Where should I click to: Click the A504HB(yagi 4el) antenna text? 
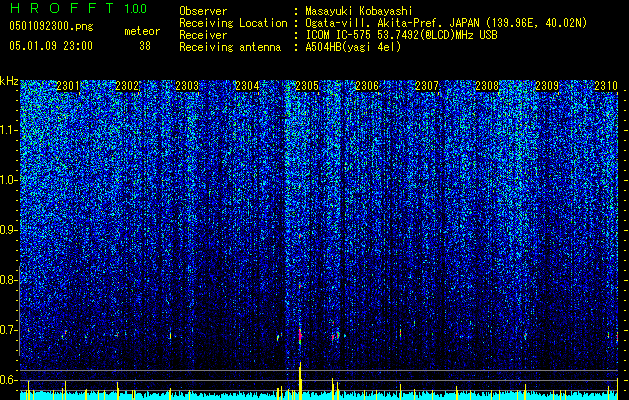pyautogui.click(x=353, y=47)
